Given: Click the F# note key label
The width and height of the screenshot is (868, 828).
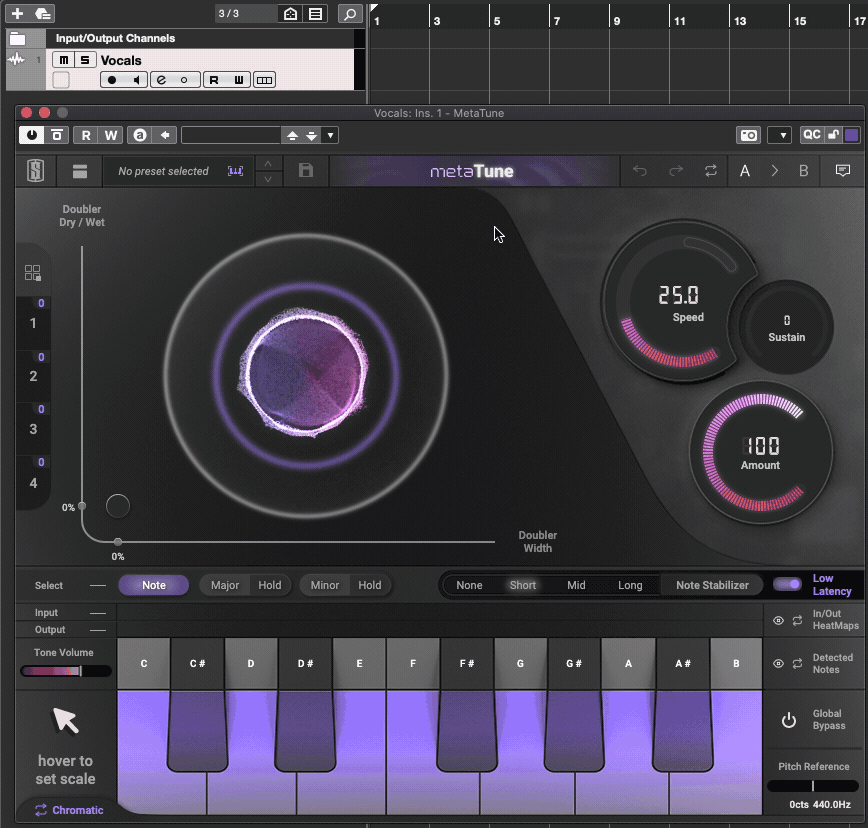Looking at the screenshot, I should (x=467, y=663).
